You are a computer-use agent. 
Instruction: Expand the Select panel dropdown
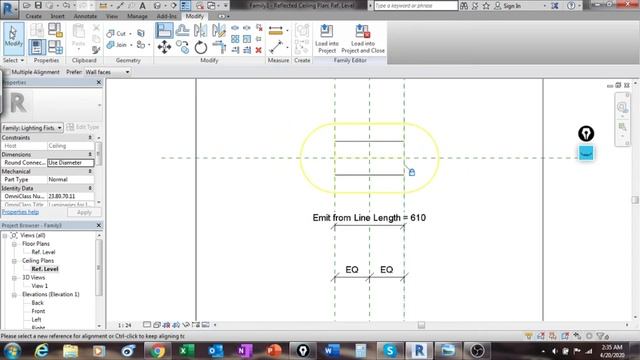(13, 60)
